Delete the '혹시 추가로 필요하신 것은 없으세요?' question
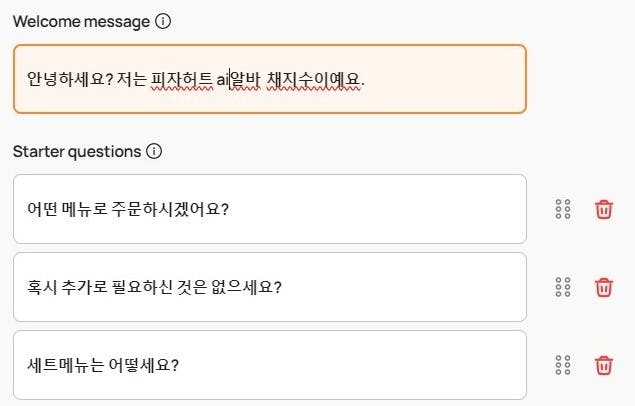Image resolution: width=635 pixels, height=406 pixels. pos(604,287)
